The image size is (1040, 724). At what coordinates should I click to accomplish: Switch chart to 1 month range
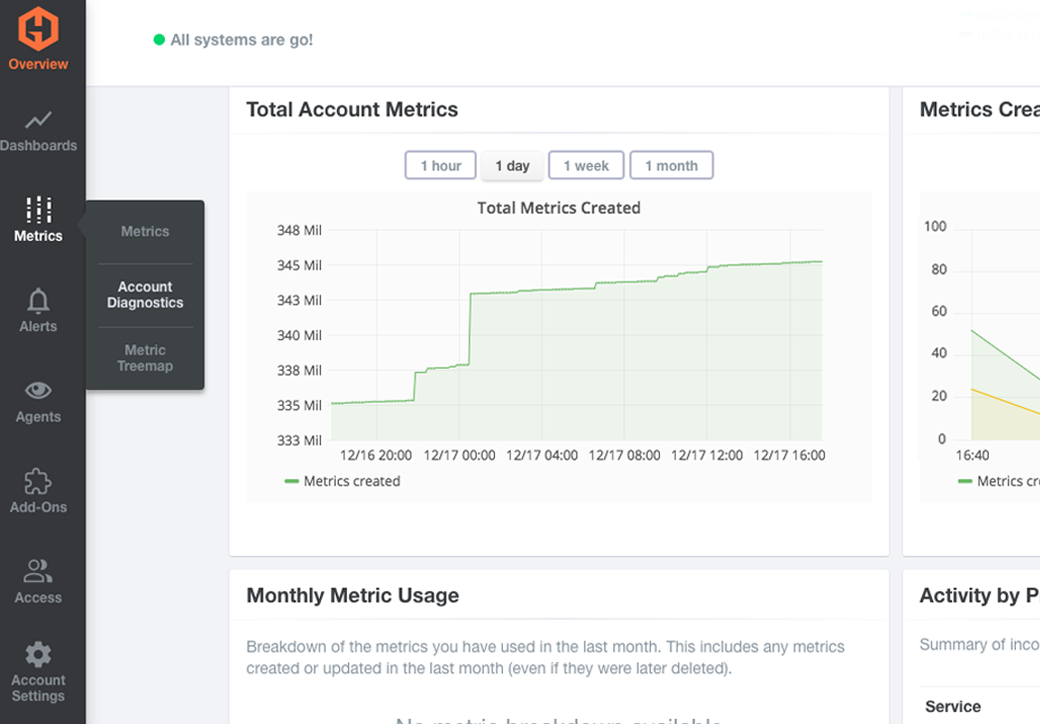[671, 166]
